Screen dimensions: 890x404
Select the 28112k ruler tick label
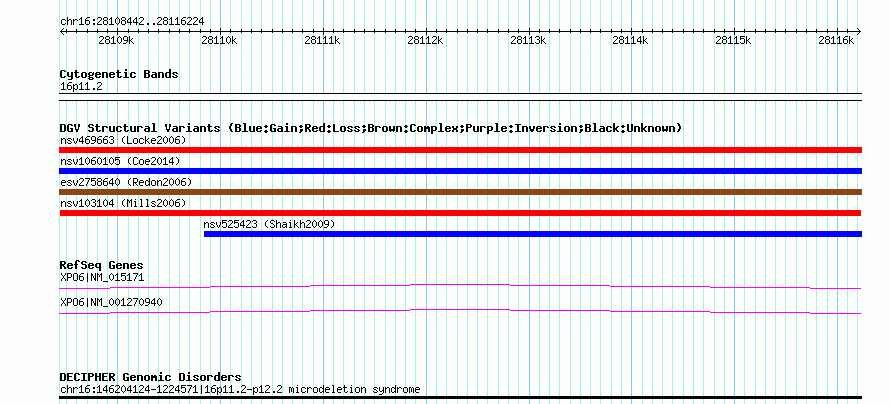click(425, 40)
